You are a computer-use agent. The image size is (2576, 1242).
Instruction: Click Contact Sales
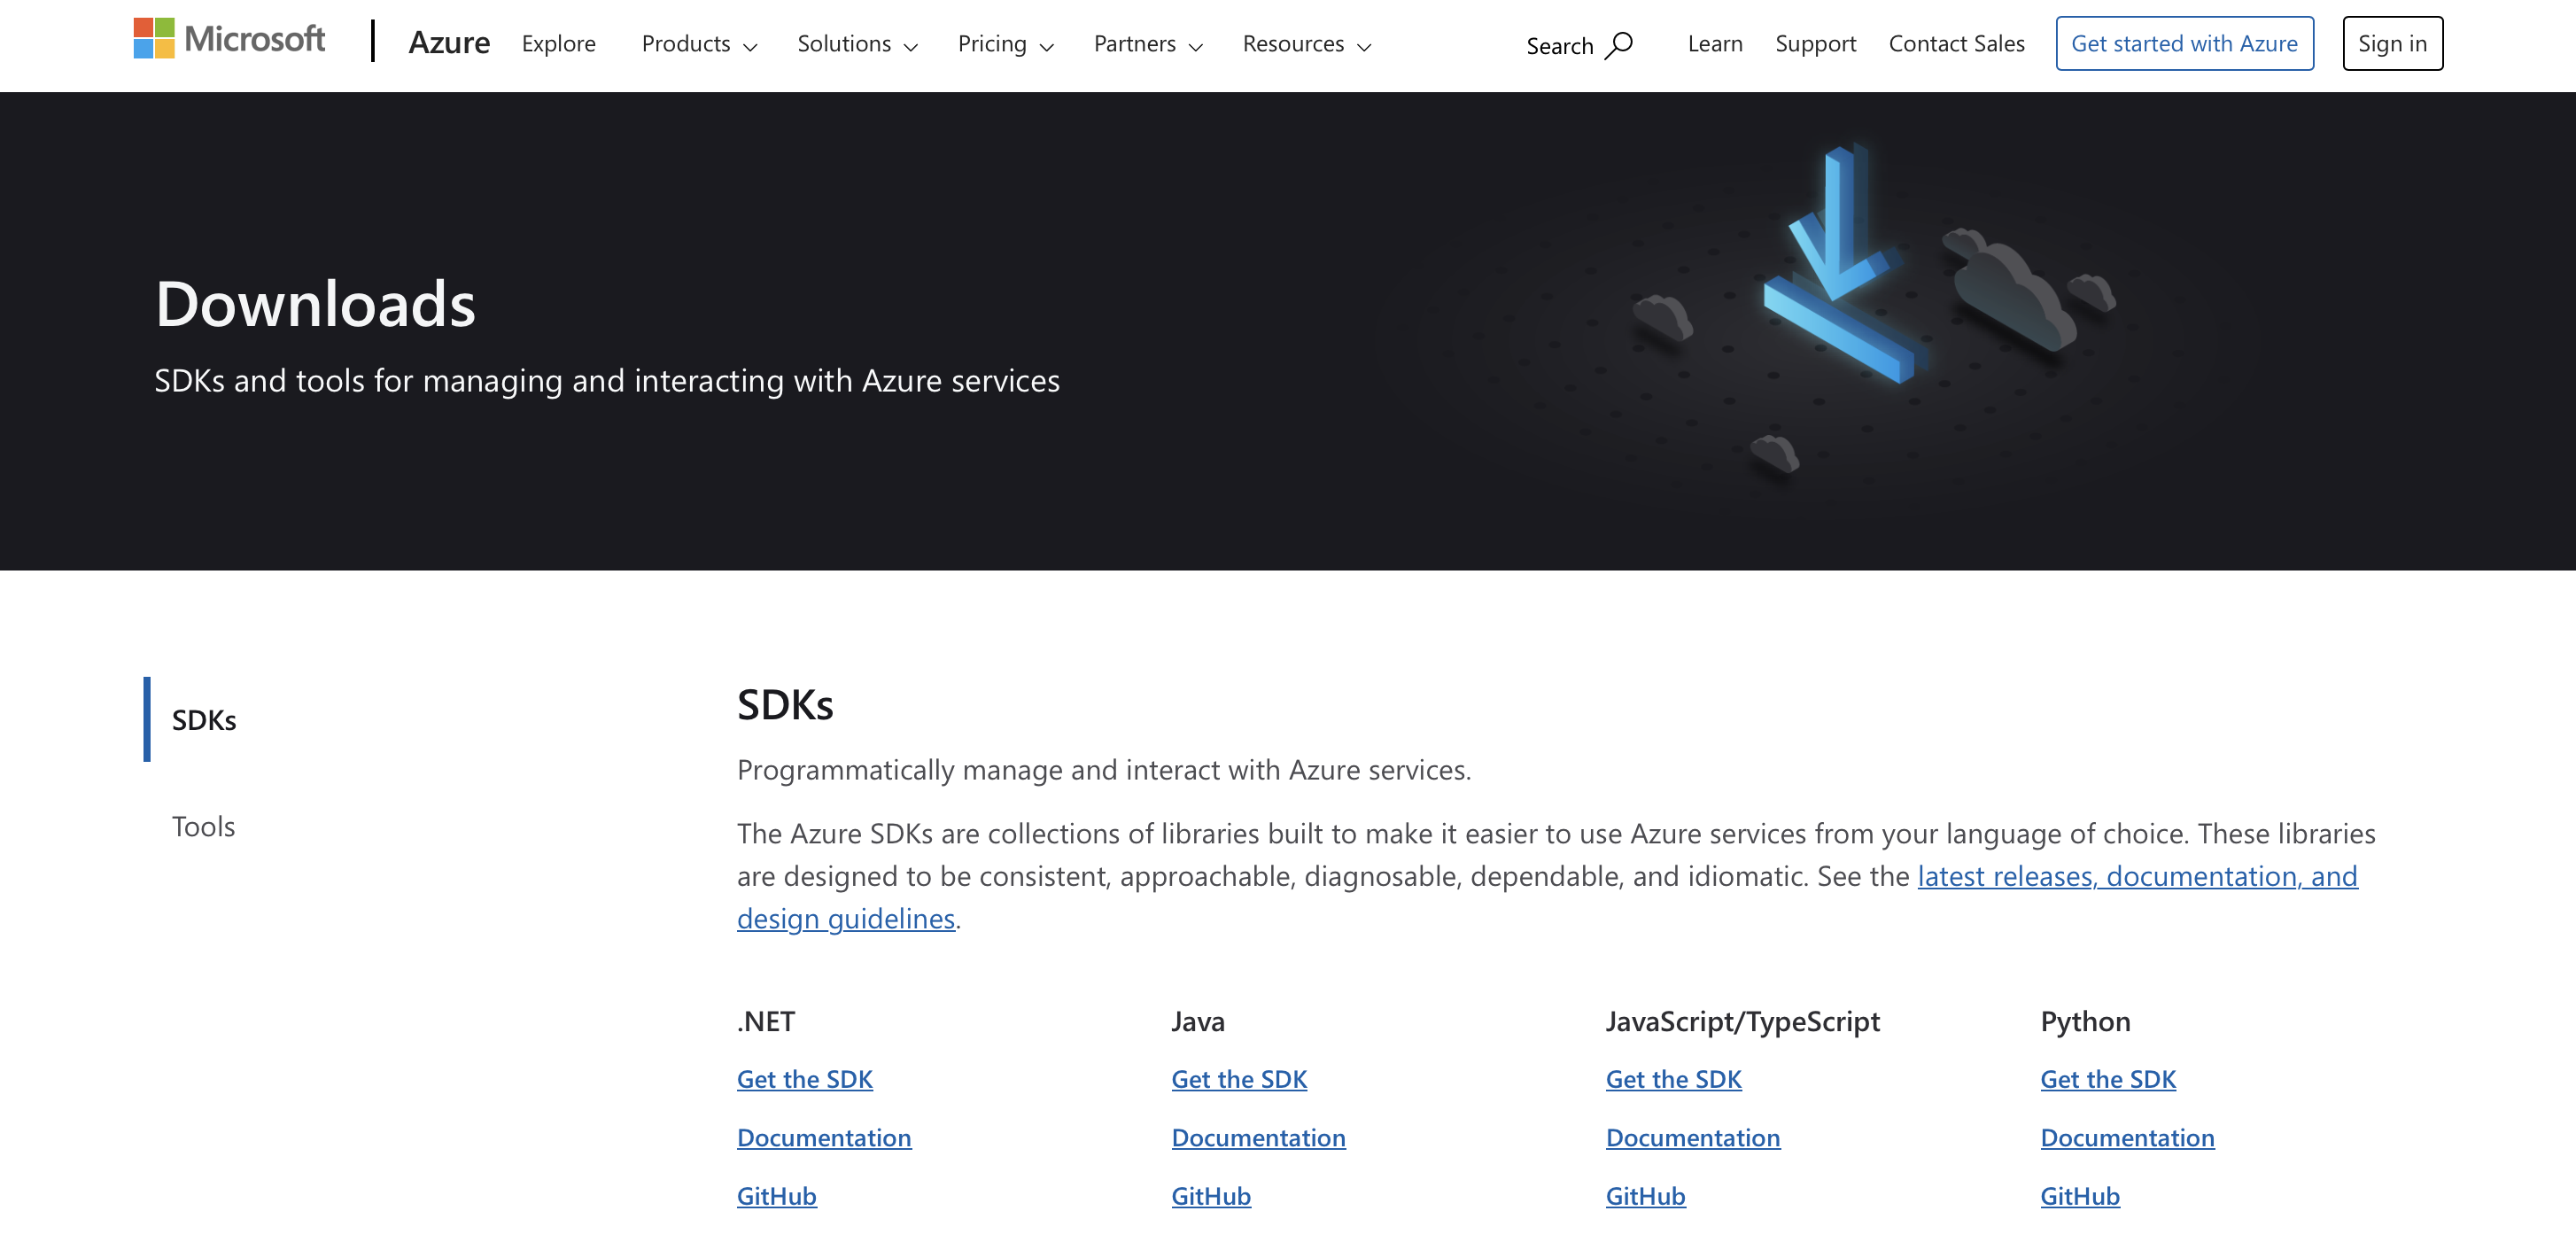(1955, 44)
